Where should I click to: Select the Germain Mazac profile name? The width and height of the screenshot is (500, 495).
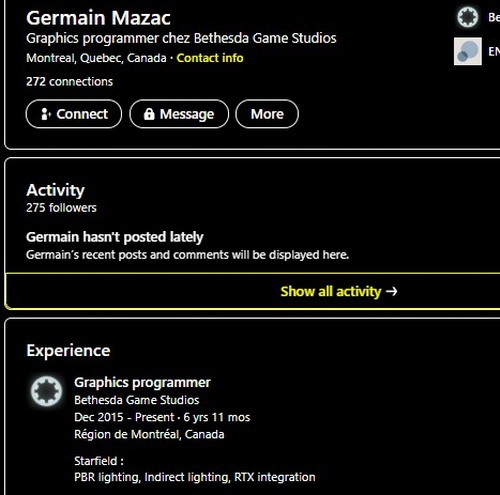98,18
